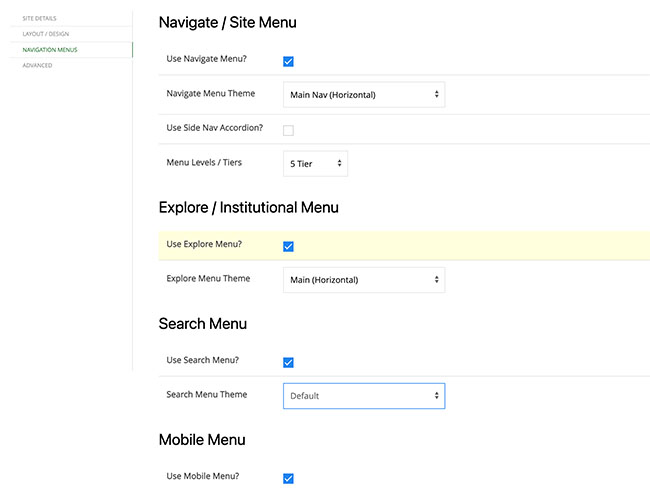Go to the Advanced settings tab
650x501 pixels.
coord(38,65)
